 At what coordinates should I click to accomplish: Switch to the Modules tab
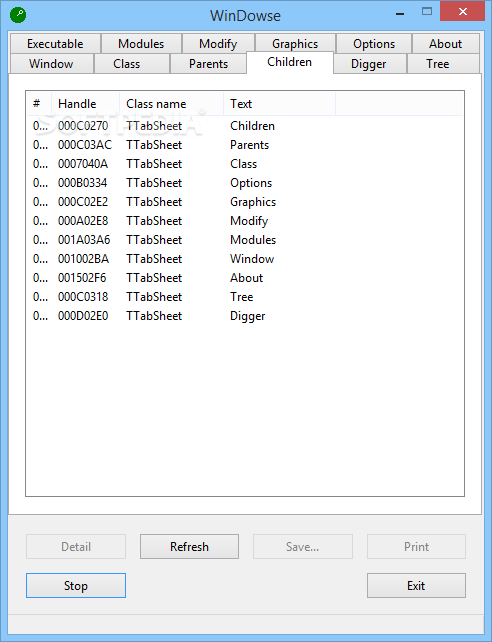coord(141,43)
